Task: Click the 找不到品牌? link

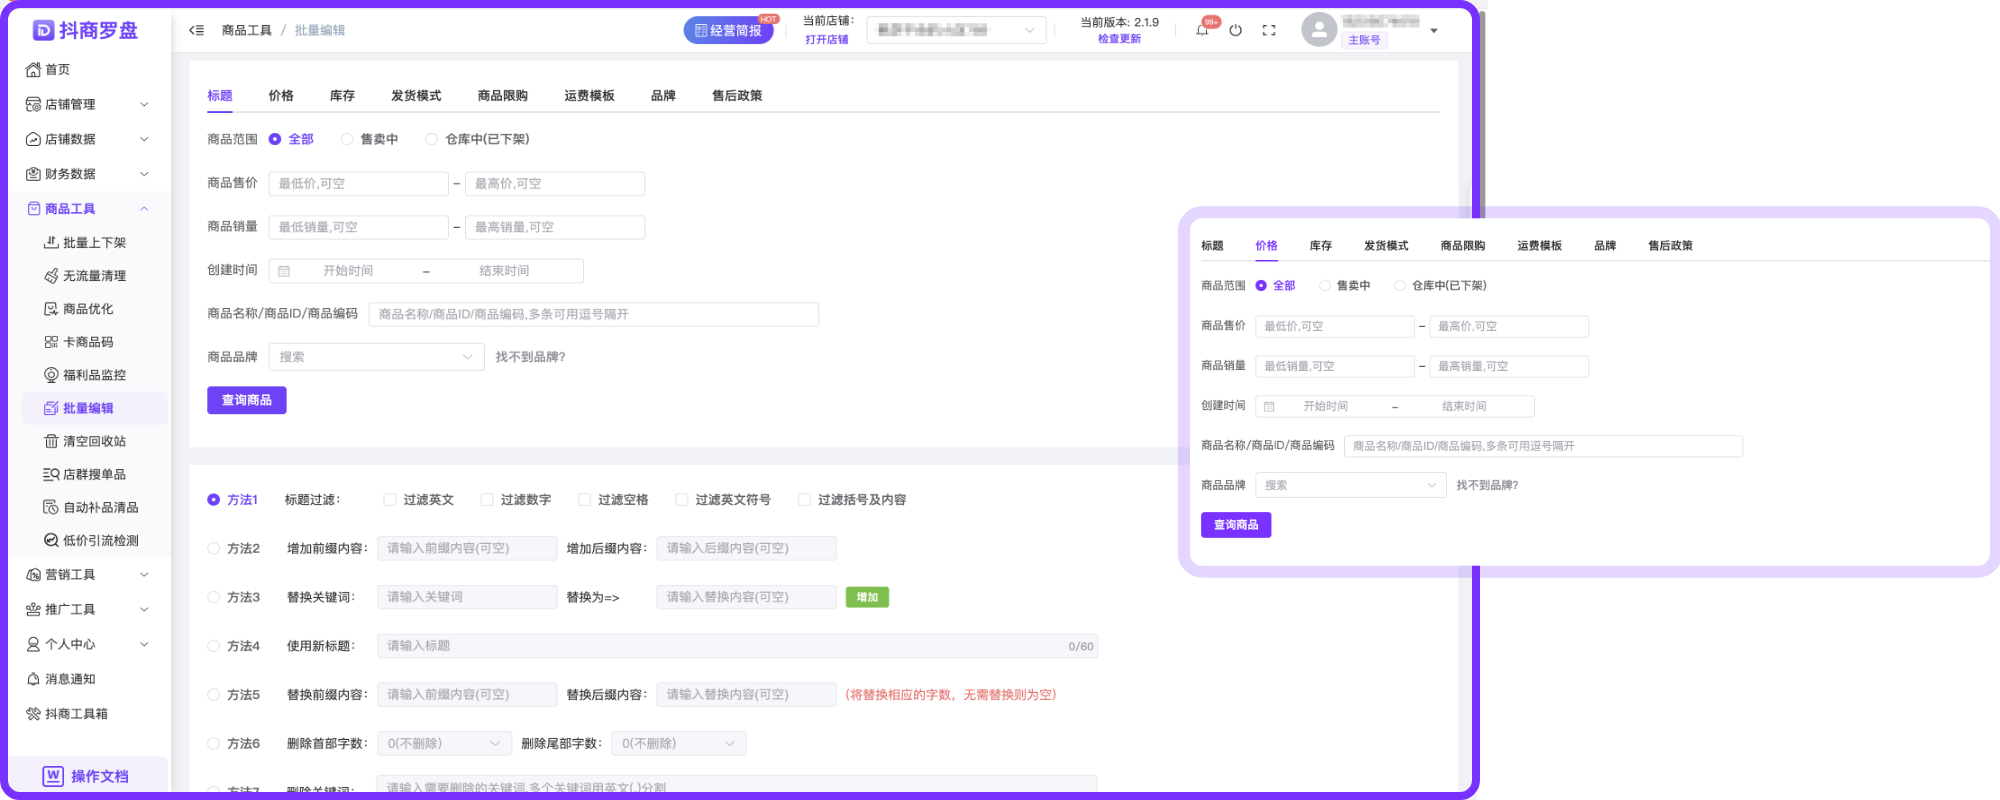Action: click(x=530, y=357)
